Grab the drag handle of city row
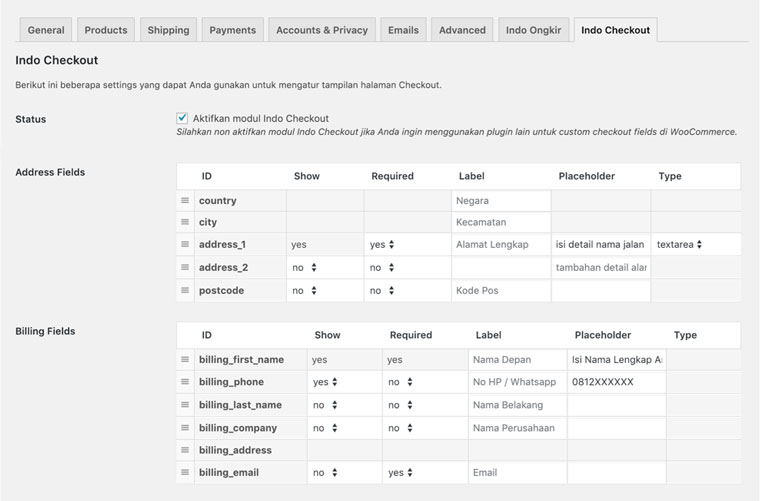760x501 pixels. click(x=185, y=222)
